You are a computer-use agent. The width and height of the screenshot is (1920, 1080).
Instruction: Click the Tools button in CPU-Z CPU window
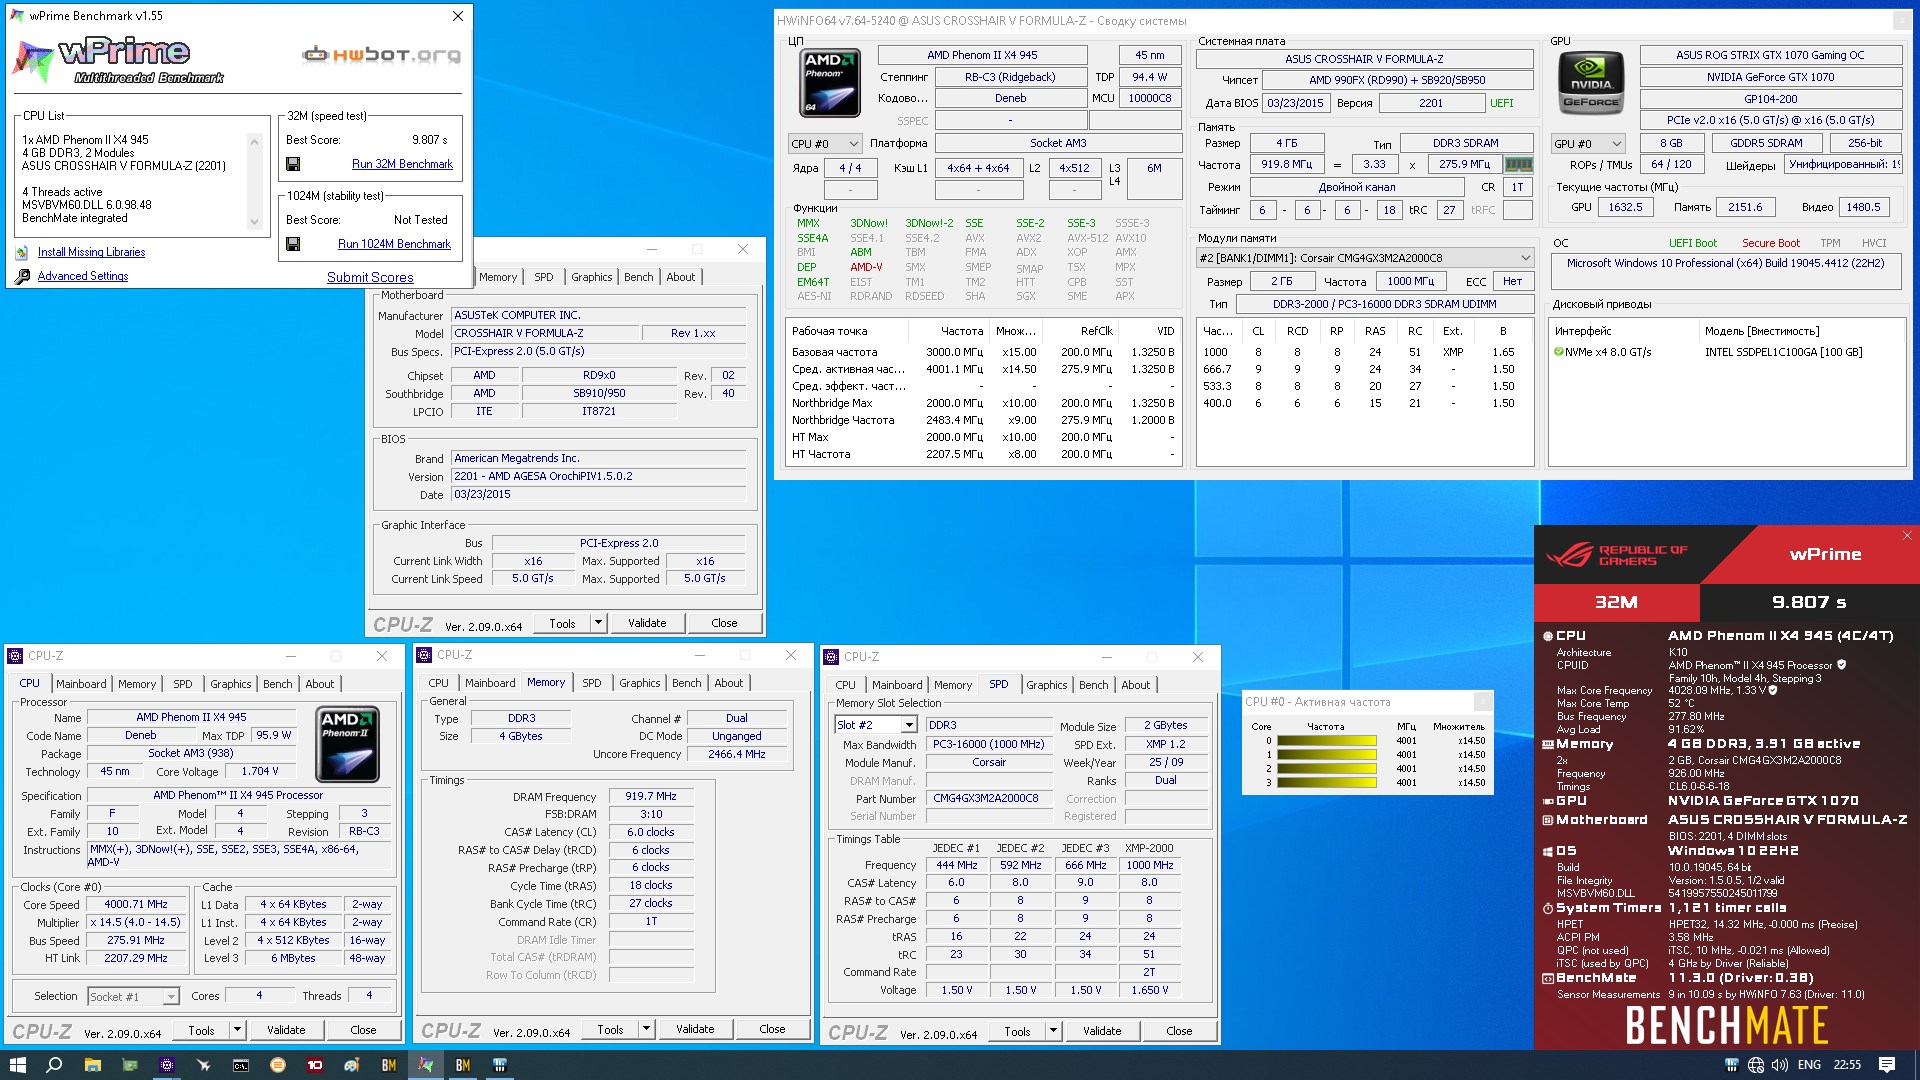click(x=201, y=1030)
